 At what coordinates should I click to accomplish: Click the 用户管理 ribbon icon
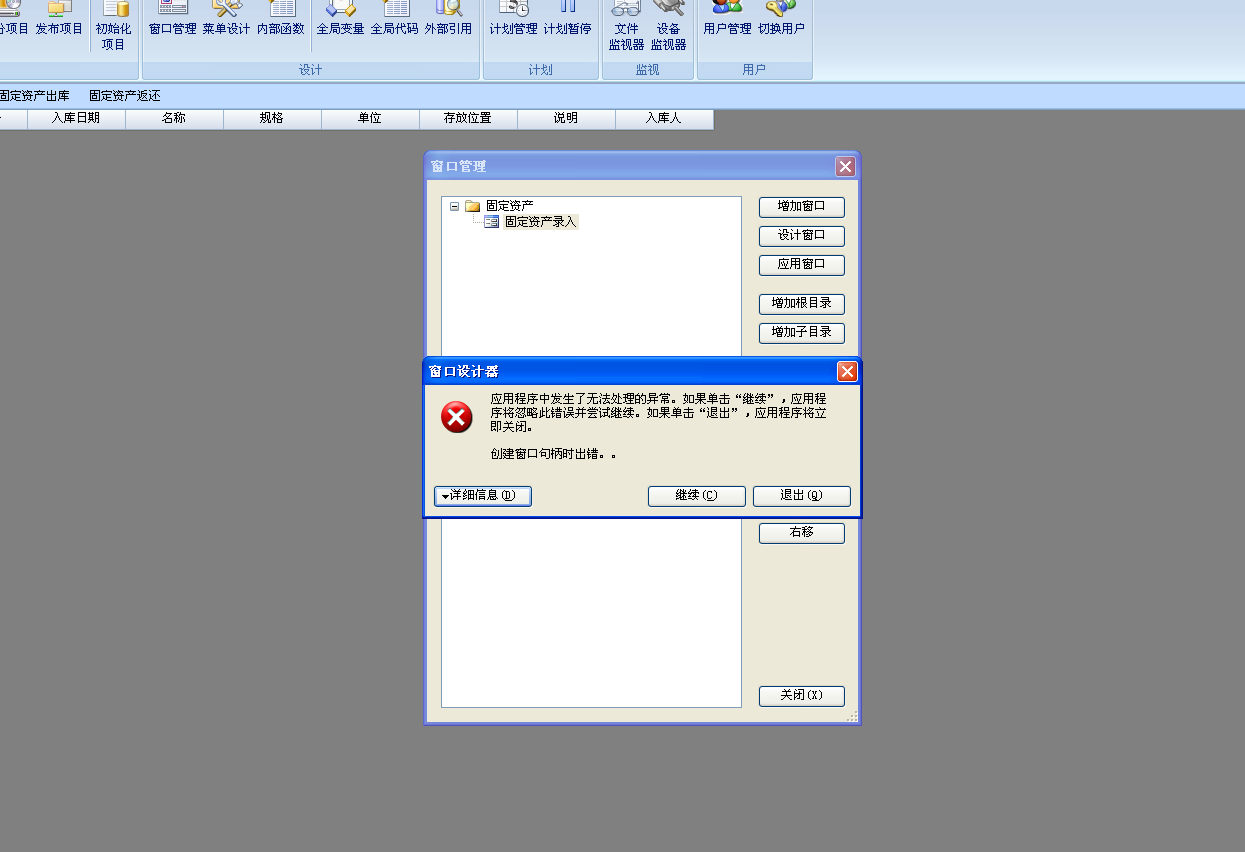click(x=727, y=20)
